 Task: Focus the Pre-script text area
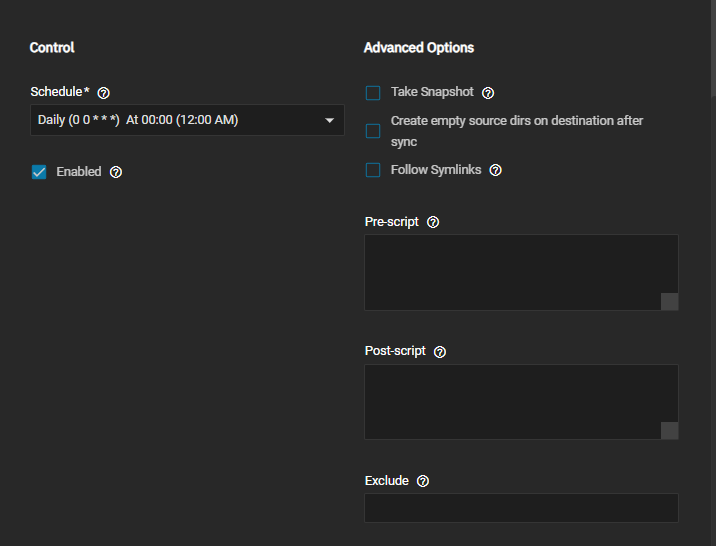point(510,270)
